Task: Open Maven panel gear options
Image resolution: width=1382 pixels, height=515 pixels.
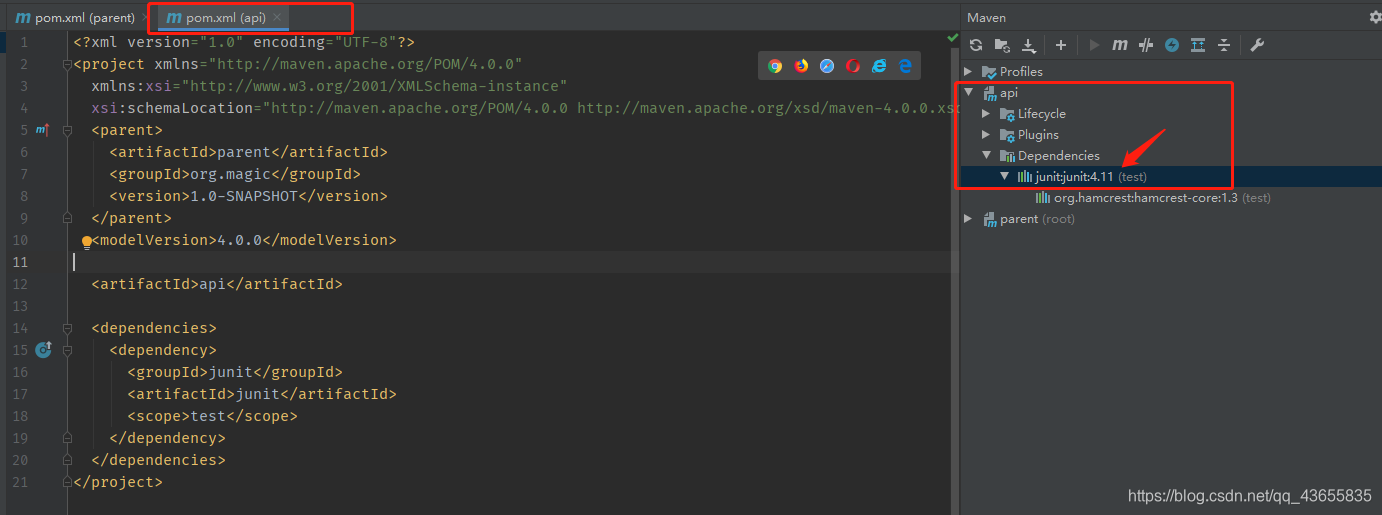Action: (1375, 17)
